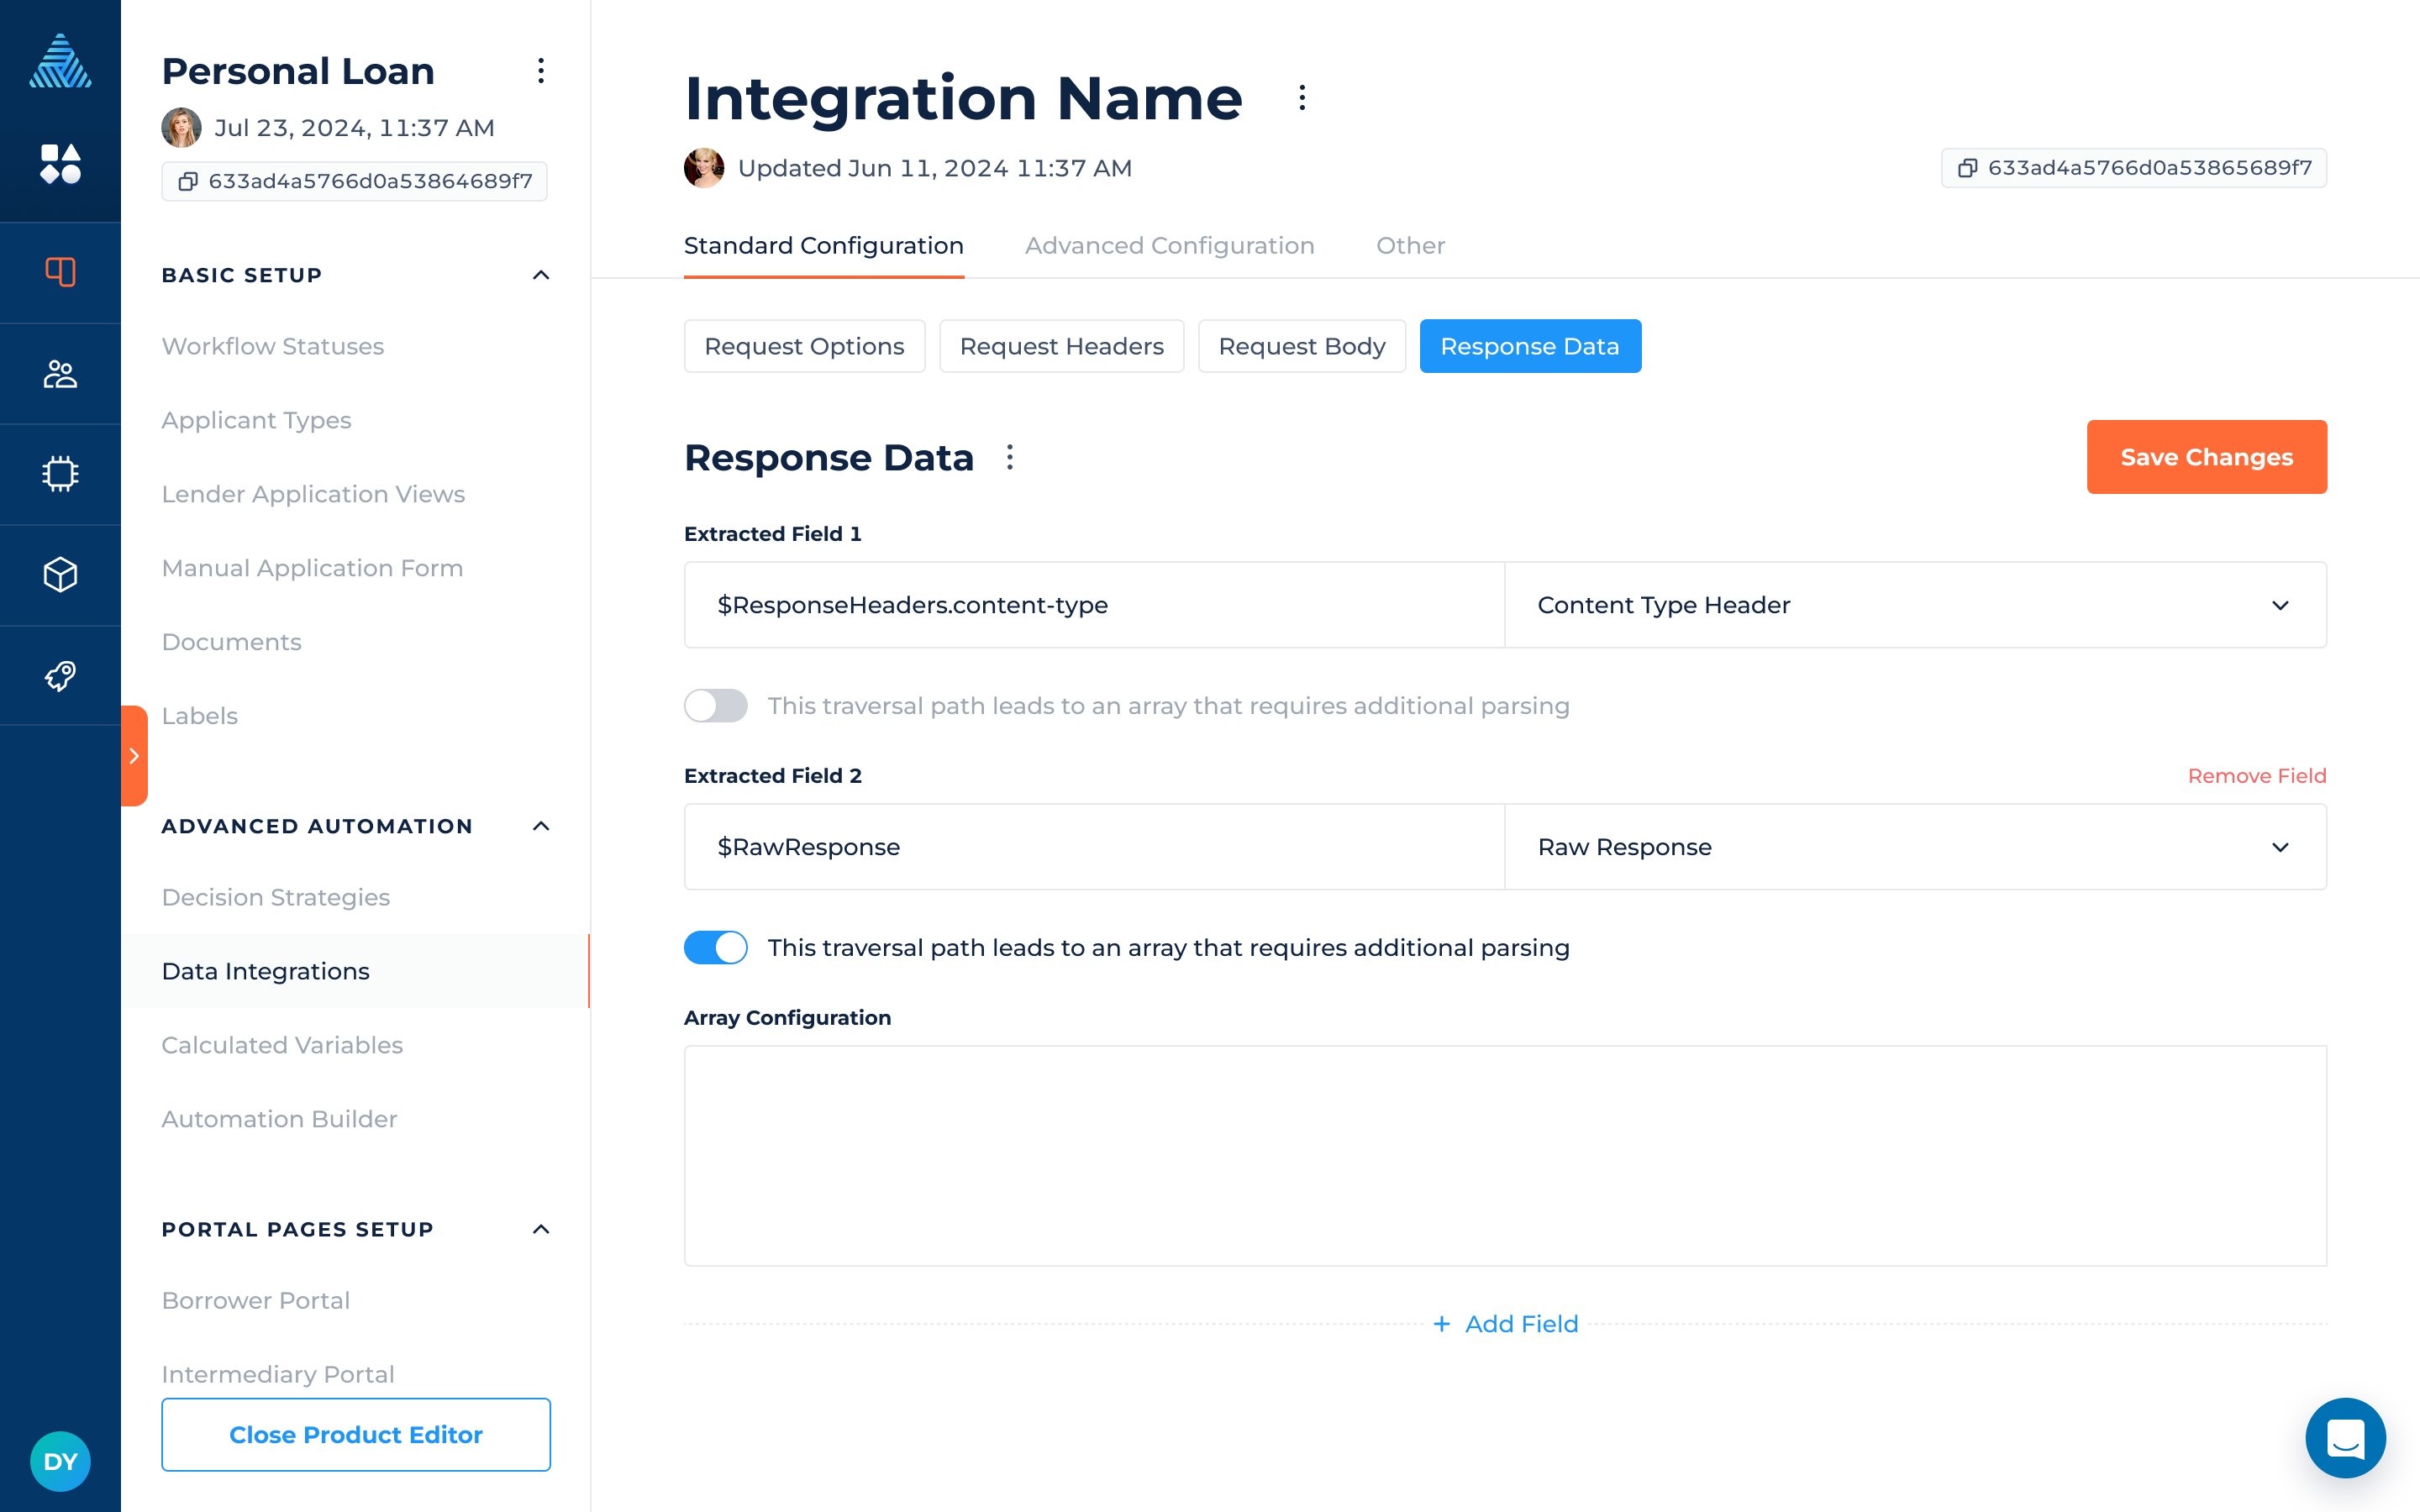Click the rocket launch sidebar icon
Viewport: 2420px width, 1512px height.
pyautogui.click(x=60, y=676)
